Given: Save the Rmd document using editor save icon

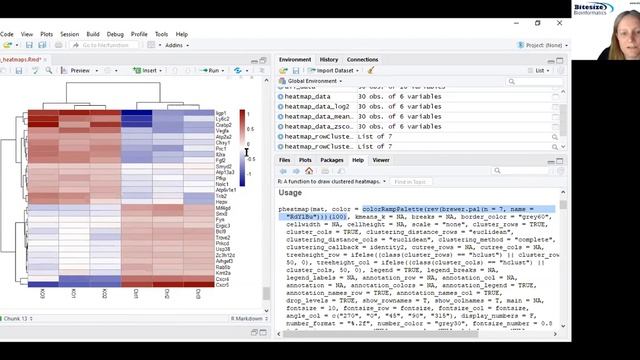Looking at the screenshot, I should (x=19, y=71).
